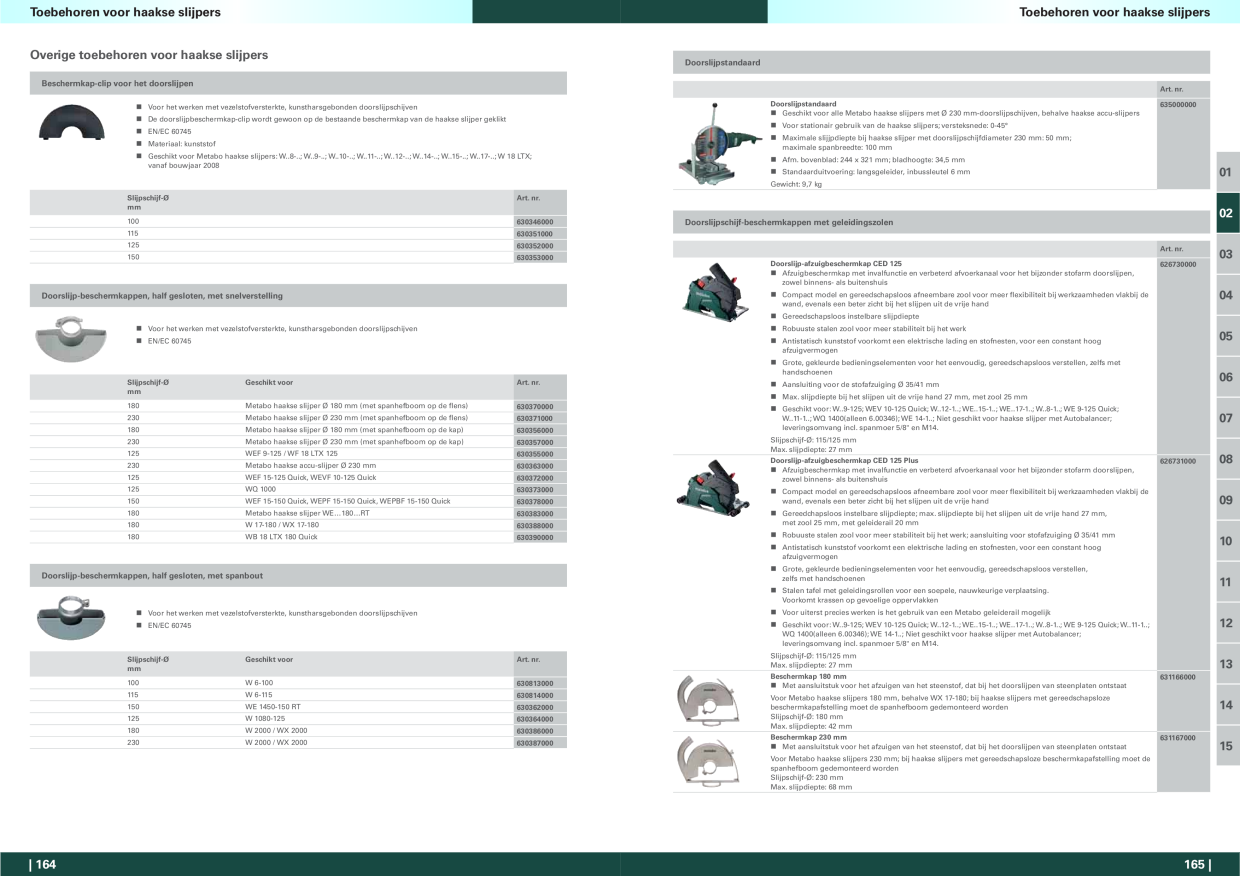Select article number 630351000
Screen dimensions: 1240x876
click(x=534, y=233)
